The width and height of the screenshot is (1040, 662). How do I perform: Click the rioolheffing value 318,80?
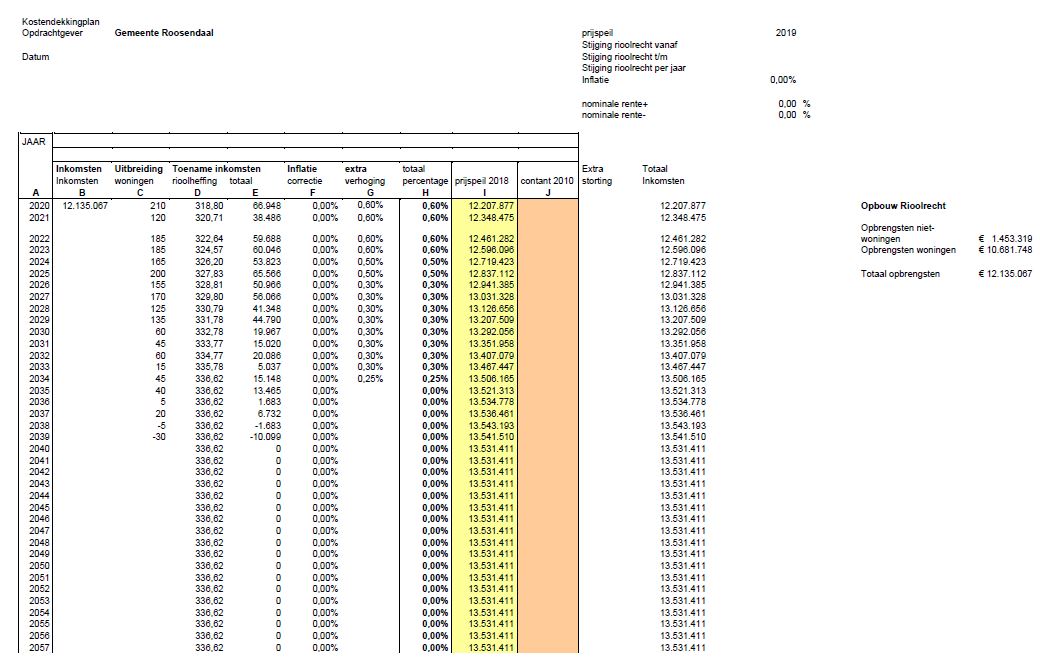coord(208,204)
